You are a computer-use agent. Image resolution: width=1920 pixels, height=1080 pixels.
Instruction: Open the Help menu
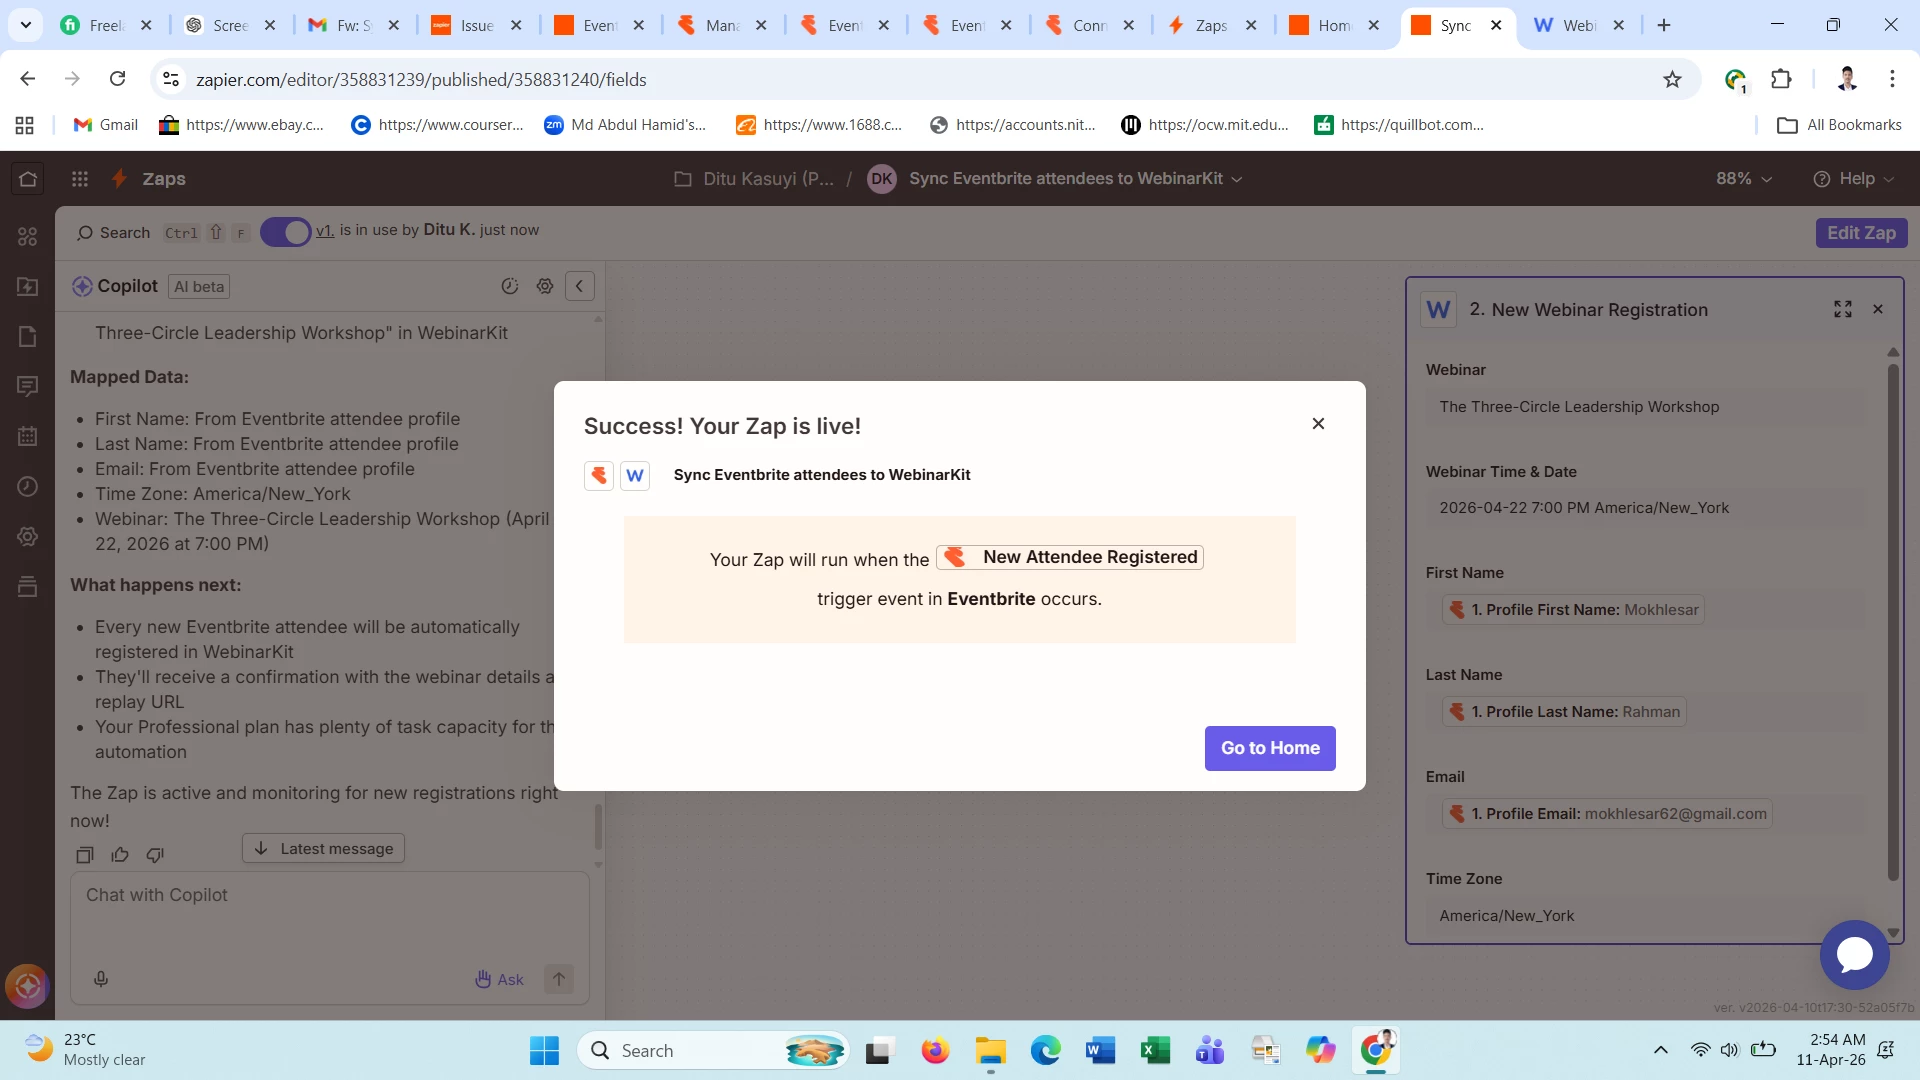[x=1855, y=179]
